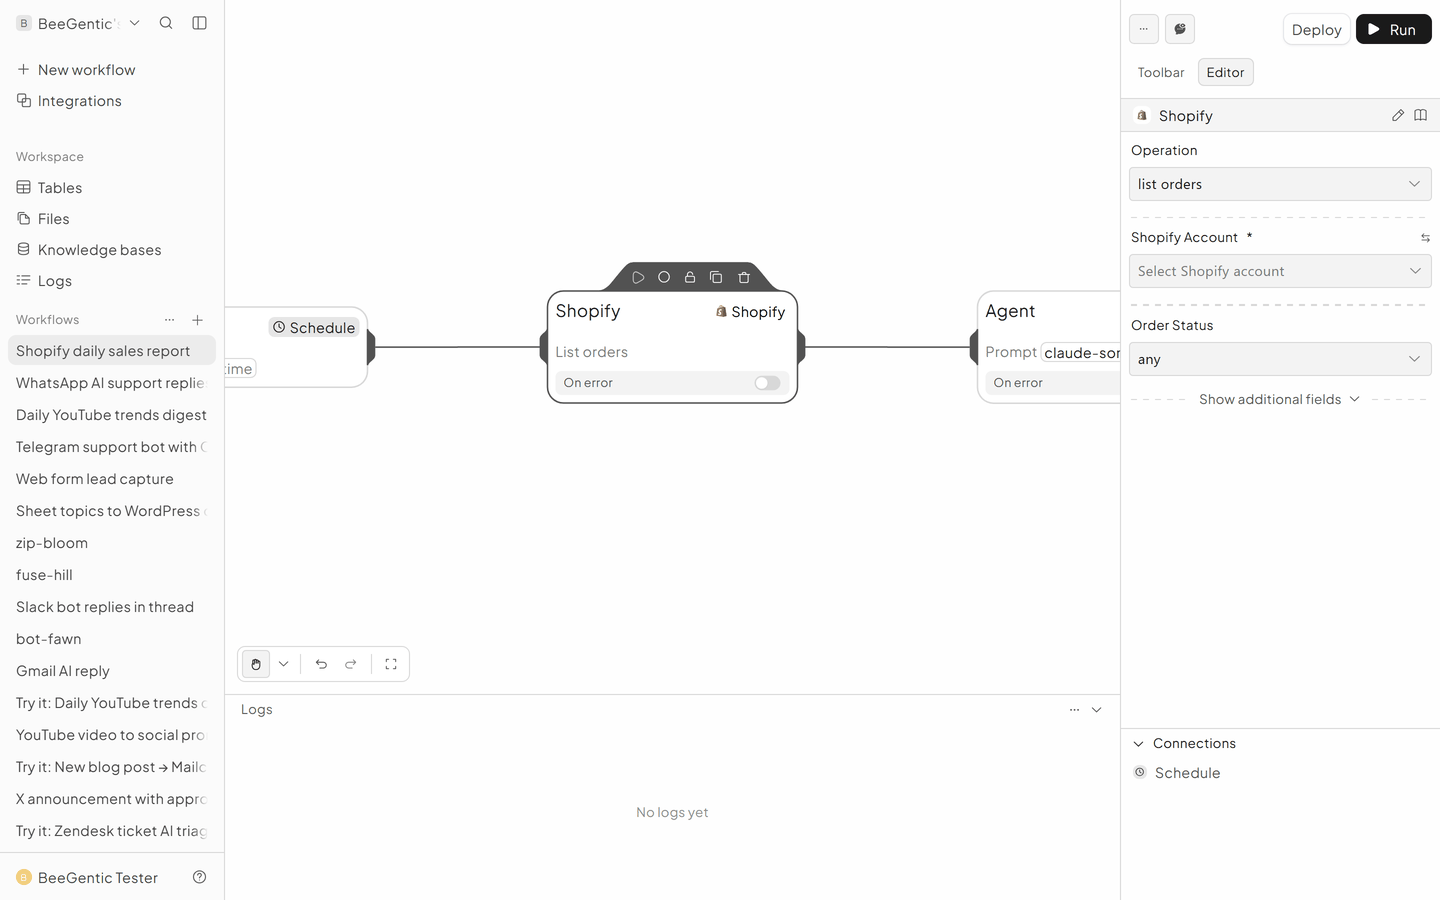Select the Schedule connection entry
This screenshot has height=900, width=1440.
pos(1280,773)
